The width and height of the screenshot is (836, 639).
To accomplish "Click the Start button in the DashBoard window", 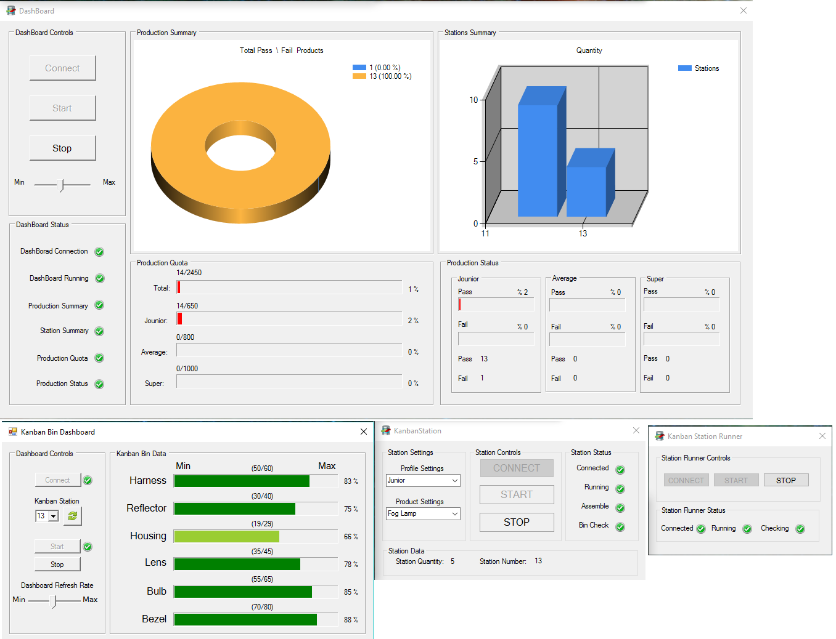I will click(x=62, y=108).
